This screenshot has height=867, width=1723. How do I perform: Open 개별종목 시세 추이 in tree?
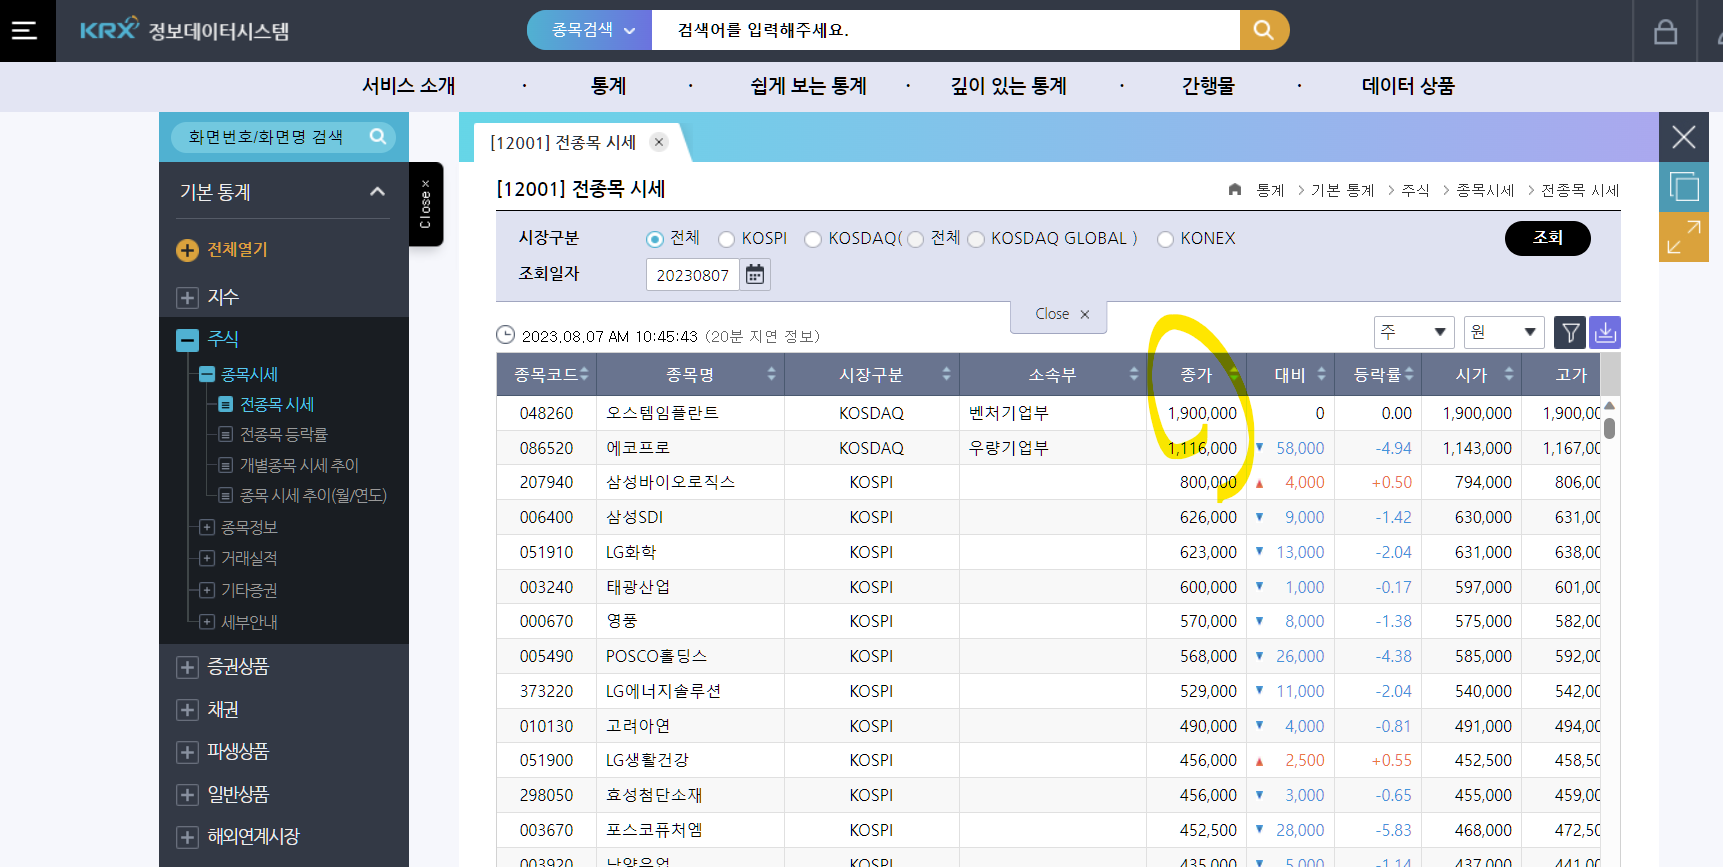(299, 465)
